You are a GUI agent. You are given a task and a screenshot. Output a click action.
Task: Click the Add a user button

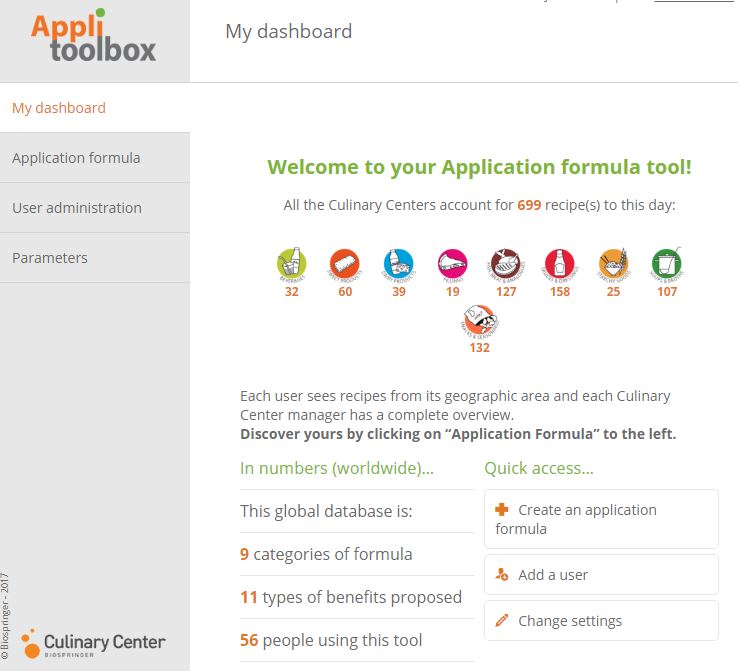pos(601,575)
